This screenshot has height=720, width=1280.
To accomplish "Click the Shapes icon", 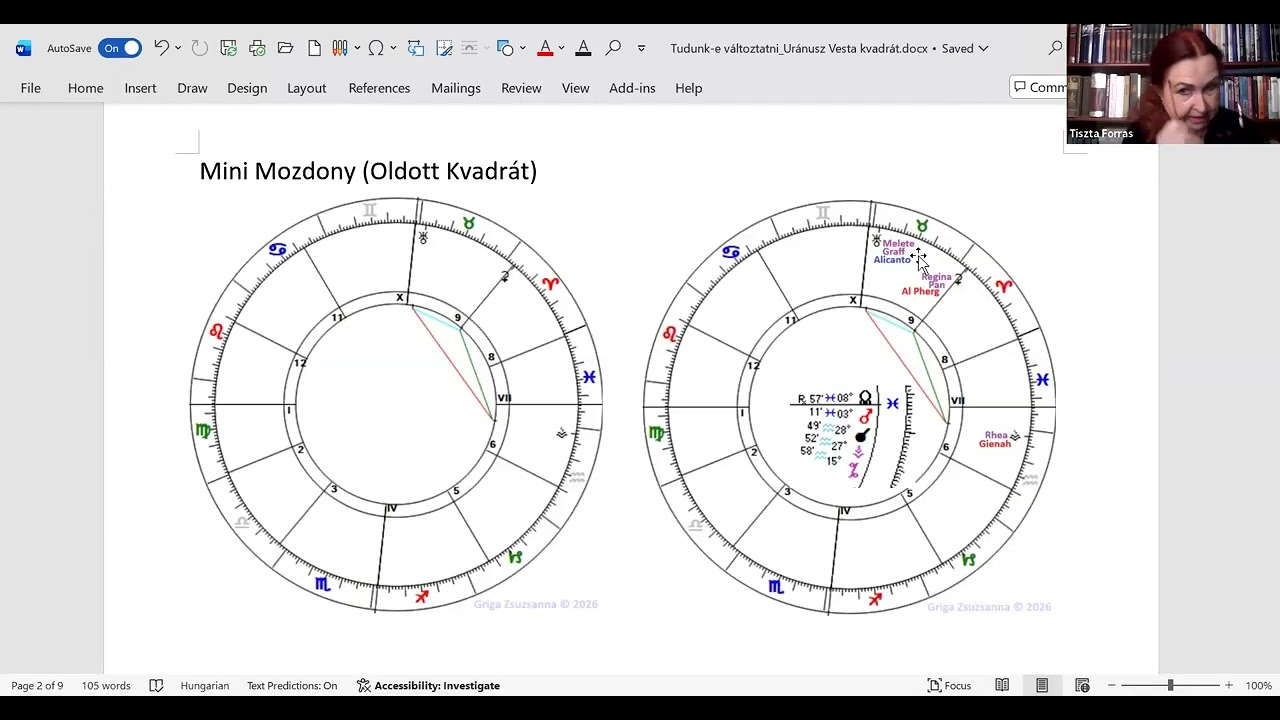I will click(505, 48).
